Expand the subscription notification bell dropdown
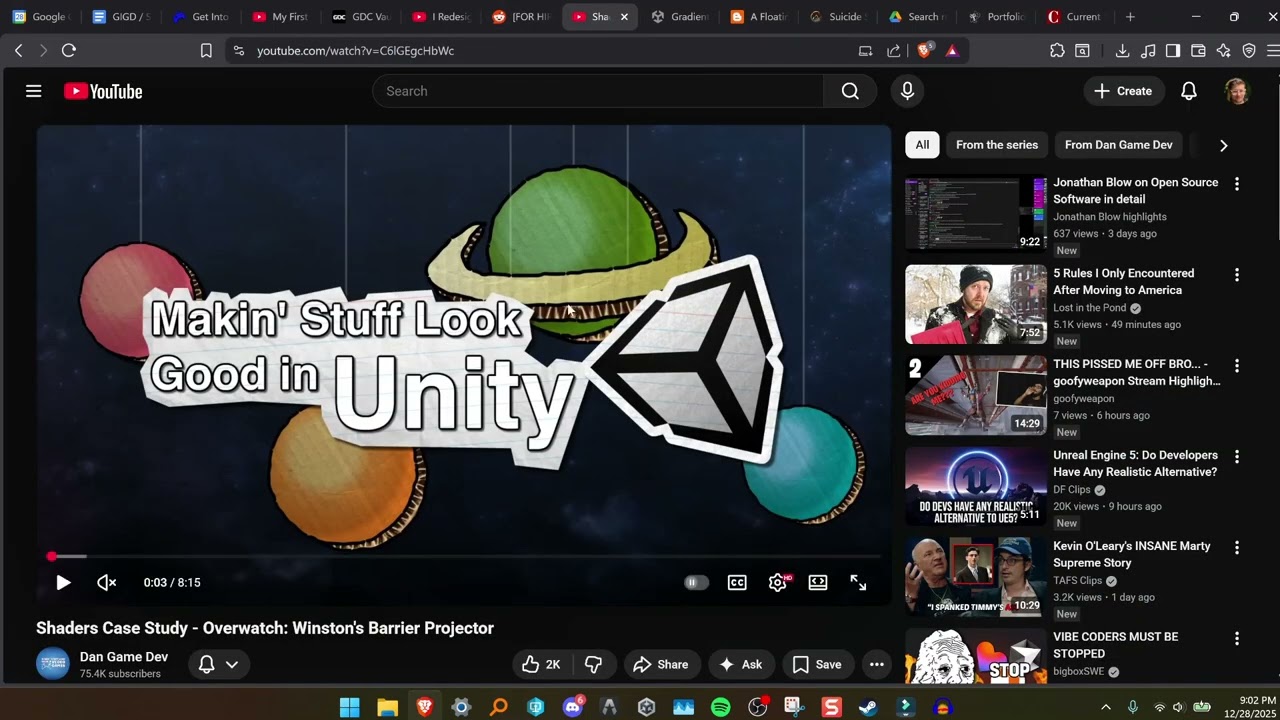The image size is (1280, 720). (218, 664)
